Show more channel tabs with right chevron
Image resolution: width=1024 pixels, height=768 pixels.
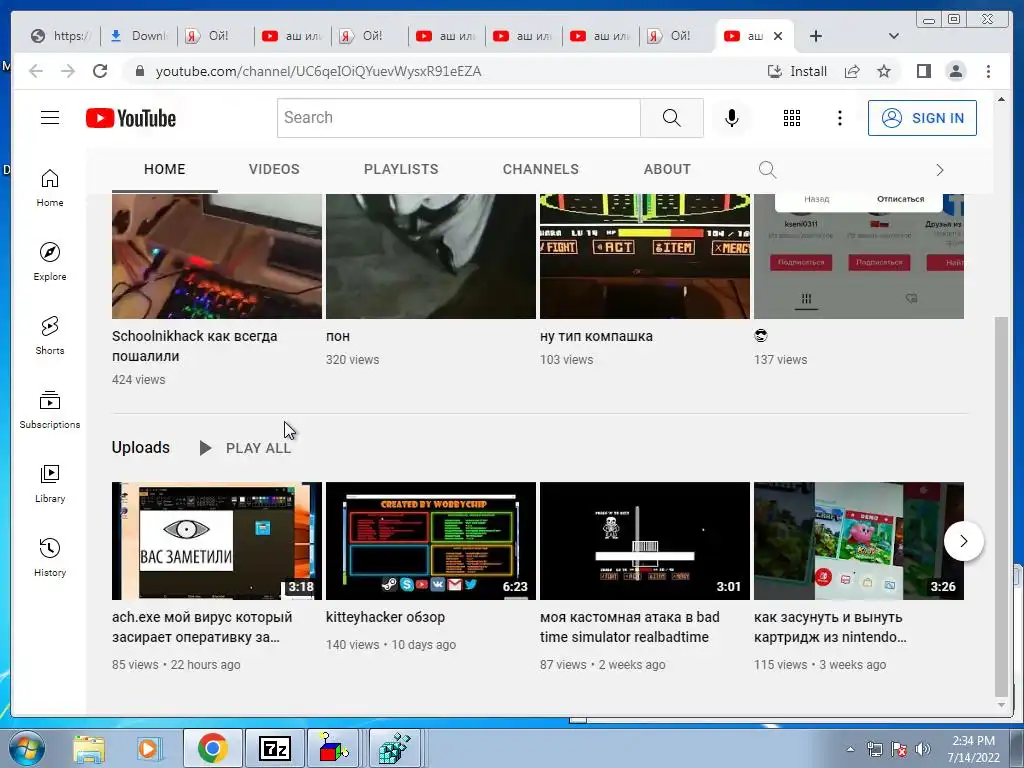940,170
